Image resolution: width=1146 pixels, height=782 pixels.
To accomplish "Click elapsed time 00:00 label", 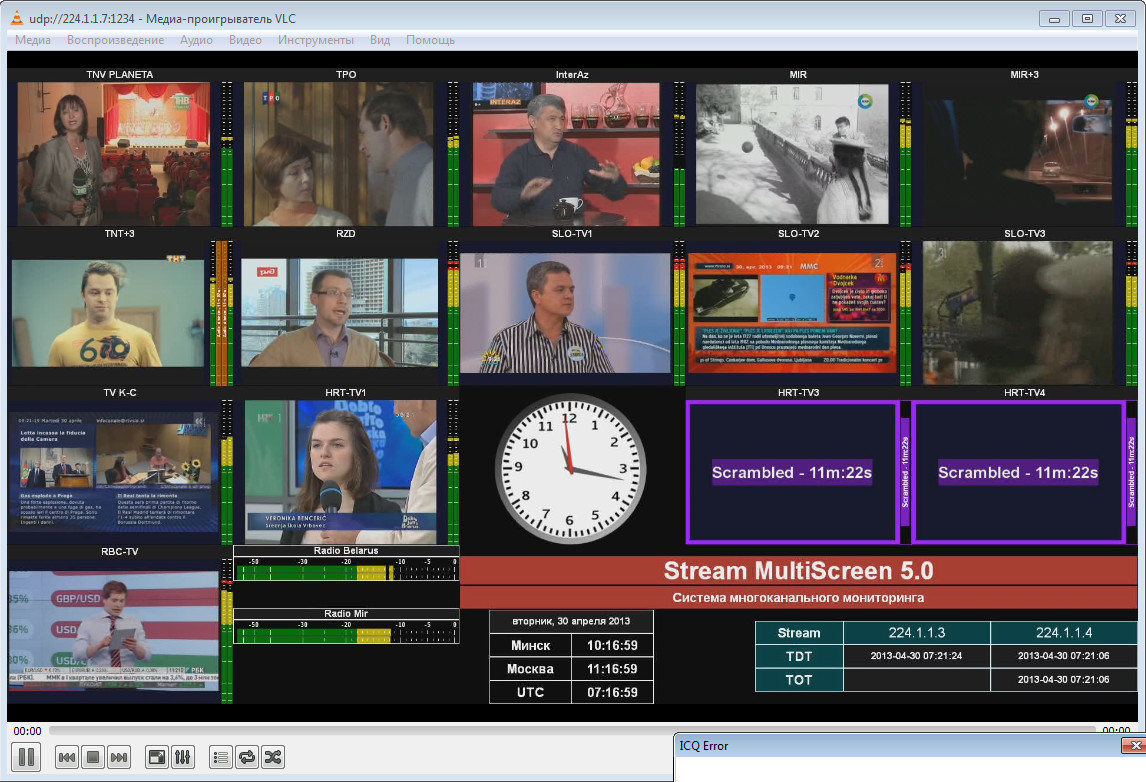I will (27, 731).
